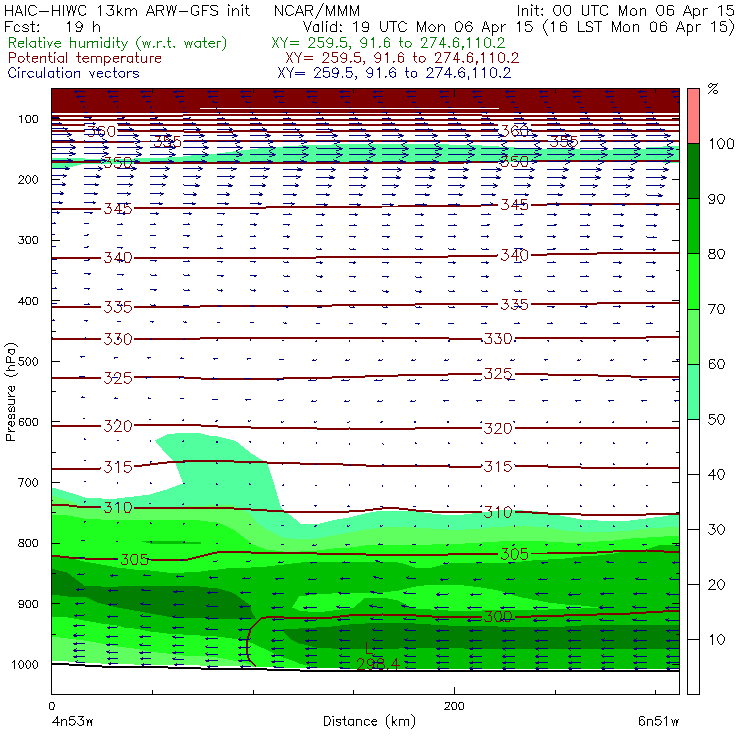Click the '6n51w' end coordinate label
This screenshot has height=740, width=740.
coord(658,721)
